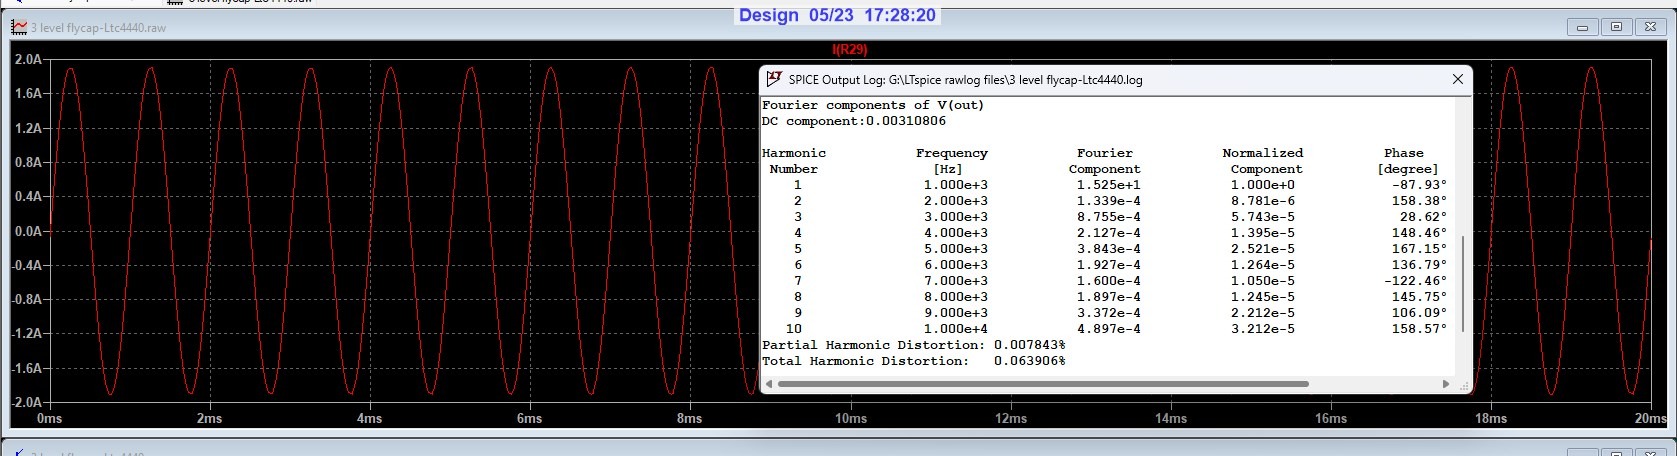The height and width of the screenshot is (456, 1677).
Task: Click the 10ms label on time axis
Action: click(851, 418)
